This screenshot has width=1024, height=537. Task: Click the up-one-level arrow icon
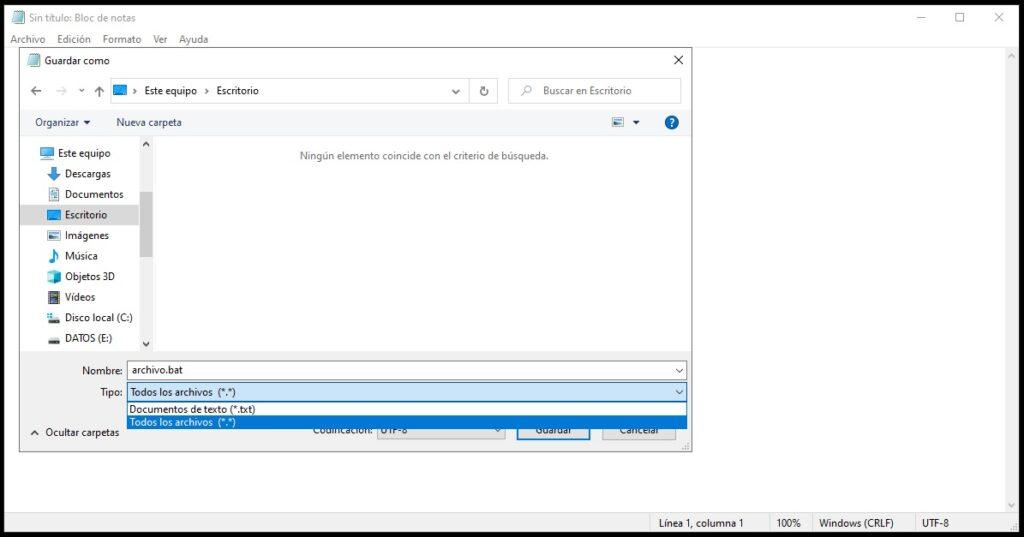(x=99, y=91)
